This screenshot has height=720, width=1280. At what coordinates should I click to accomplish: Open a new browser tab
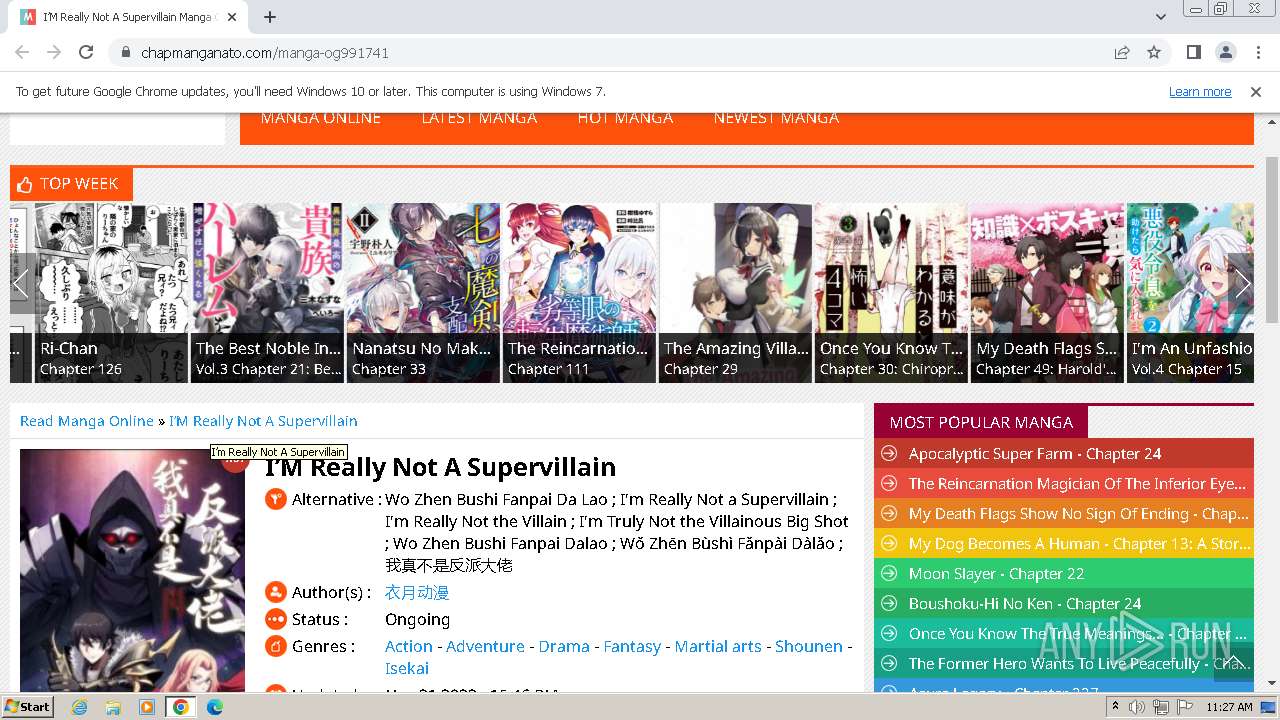click(x=270, y=17)
